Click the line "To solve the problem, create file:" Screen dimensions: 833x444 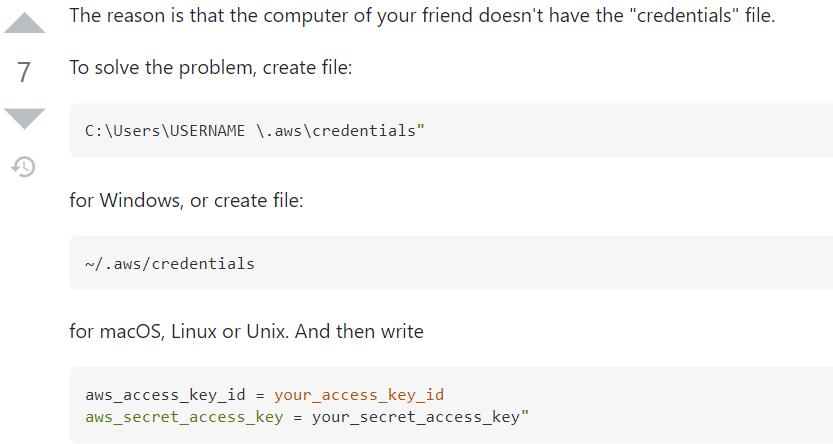pos(210,68)
